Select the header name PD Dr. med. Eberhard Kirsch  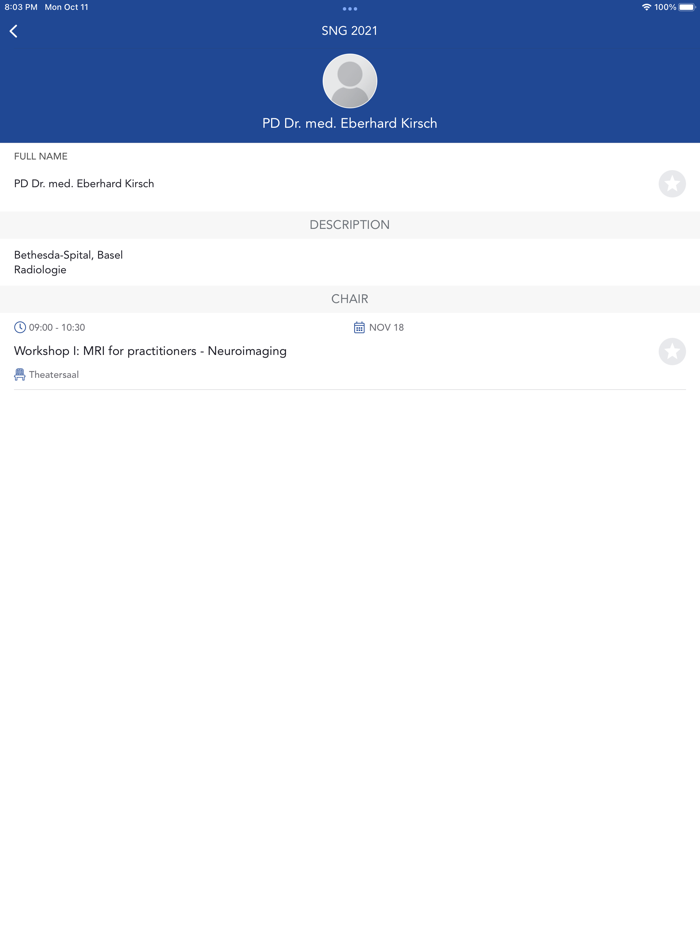(350, 123)
